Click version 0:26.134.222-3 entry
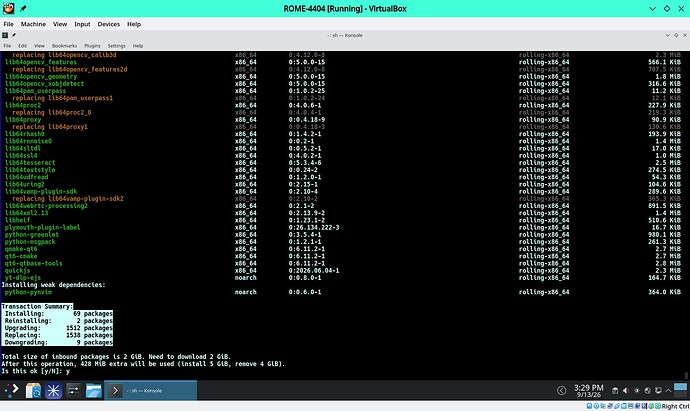The height and width of the screenshot is (411, 690). pos(314,228)
